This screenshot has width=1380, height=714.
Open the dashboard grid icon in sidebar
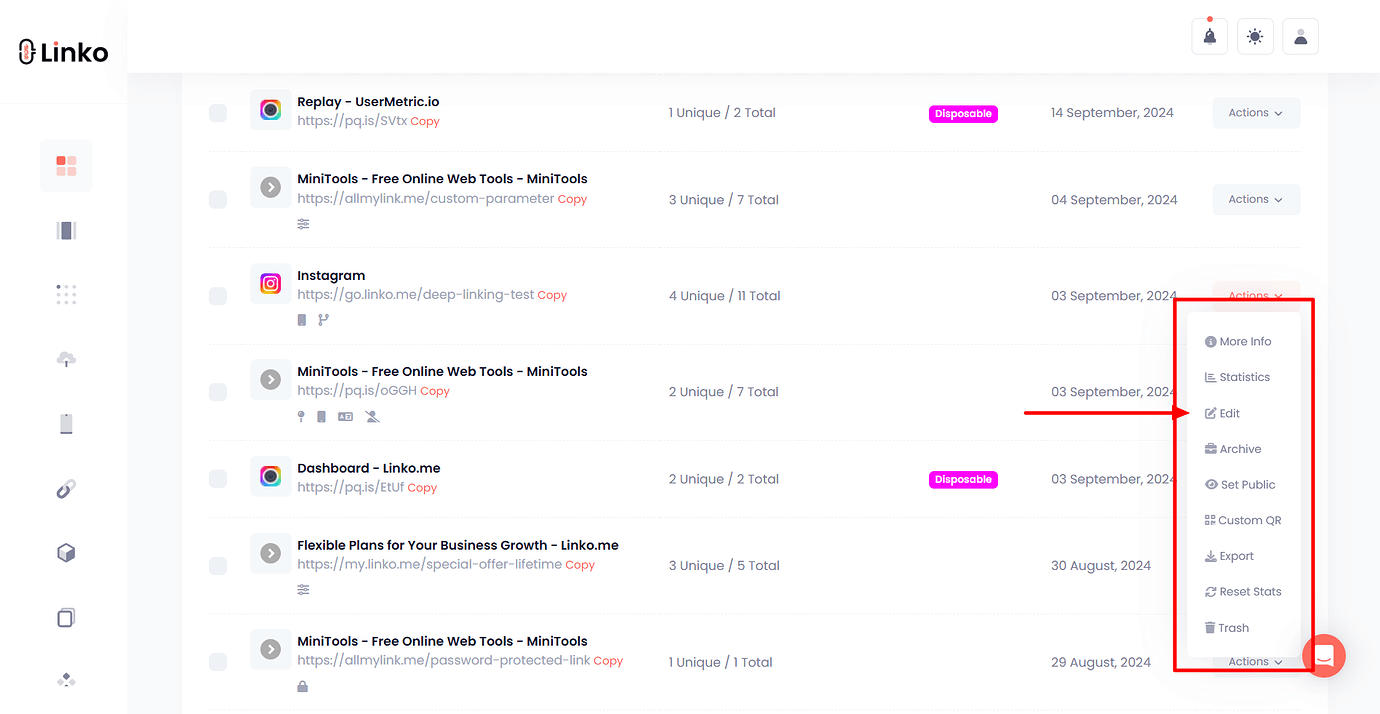click(66, 166)
